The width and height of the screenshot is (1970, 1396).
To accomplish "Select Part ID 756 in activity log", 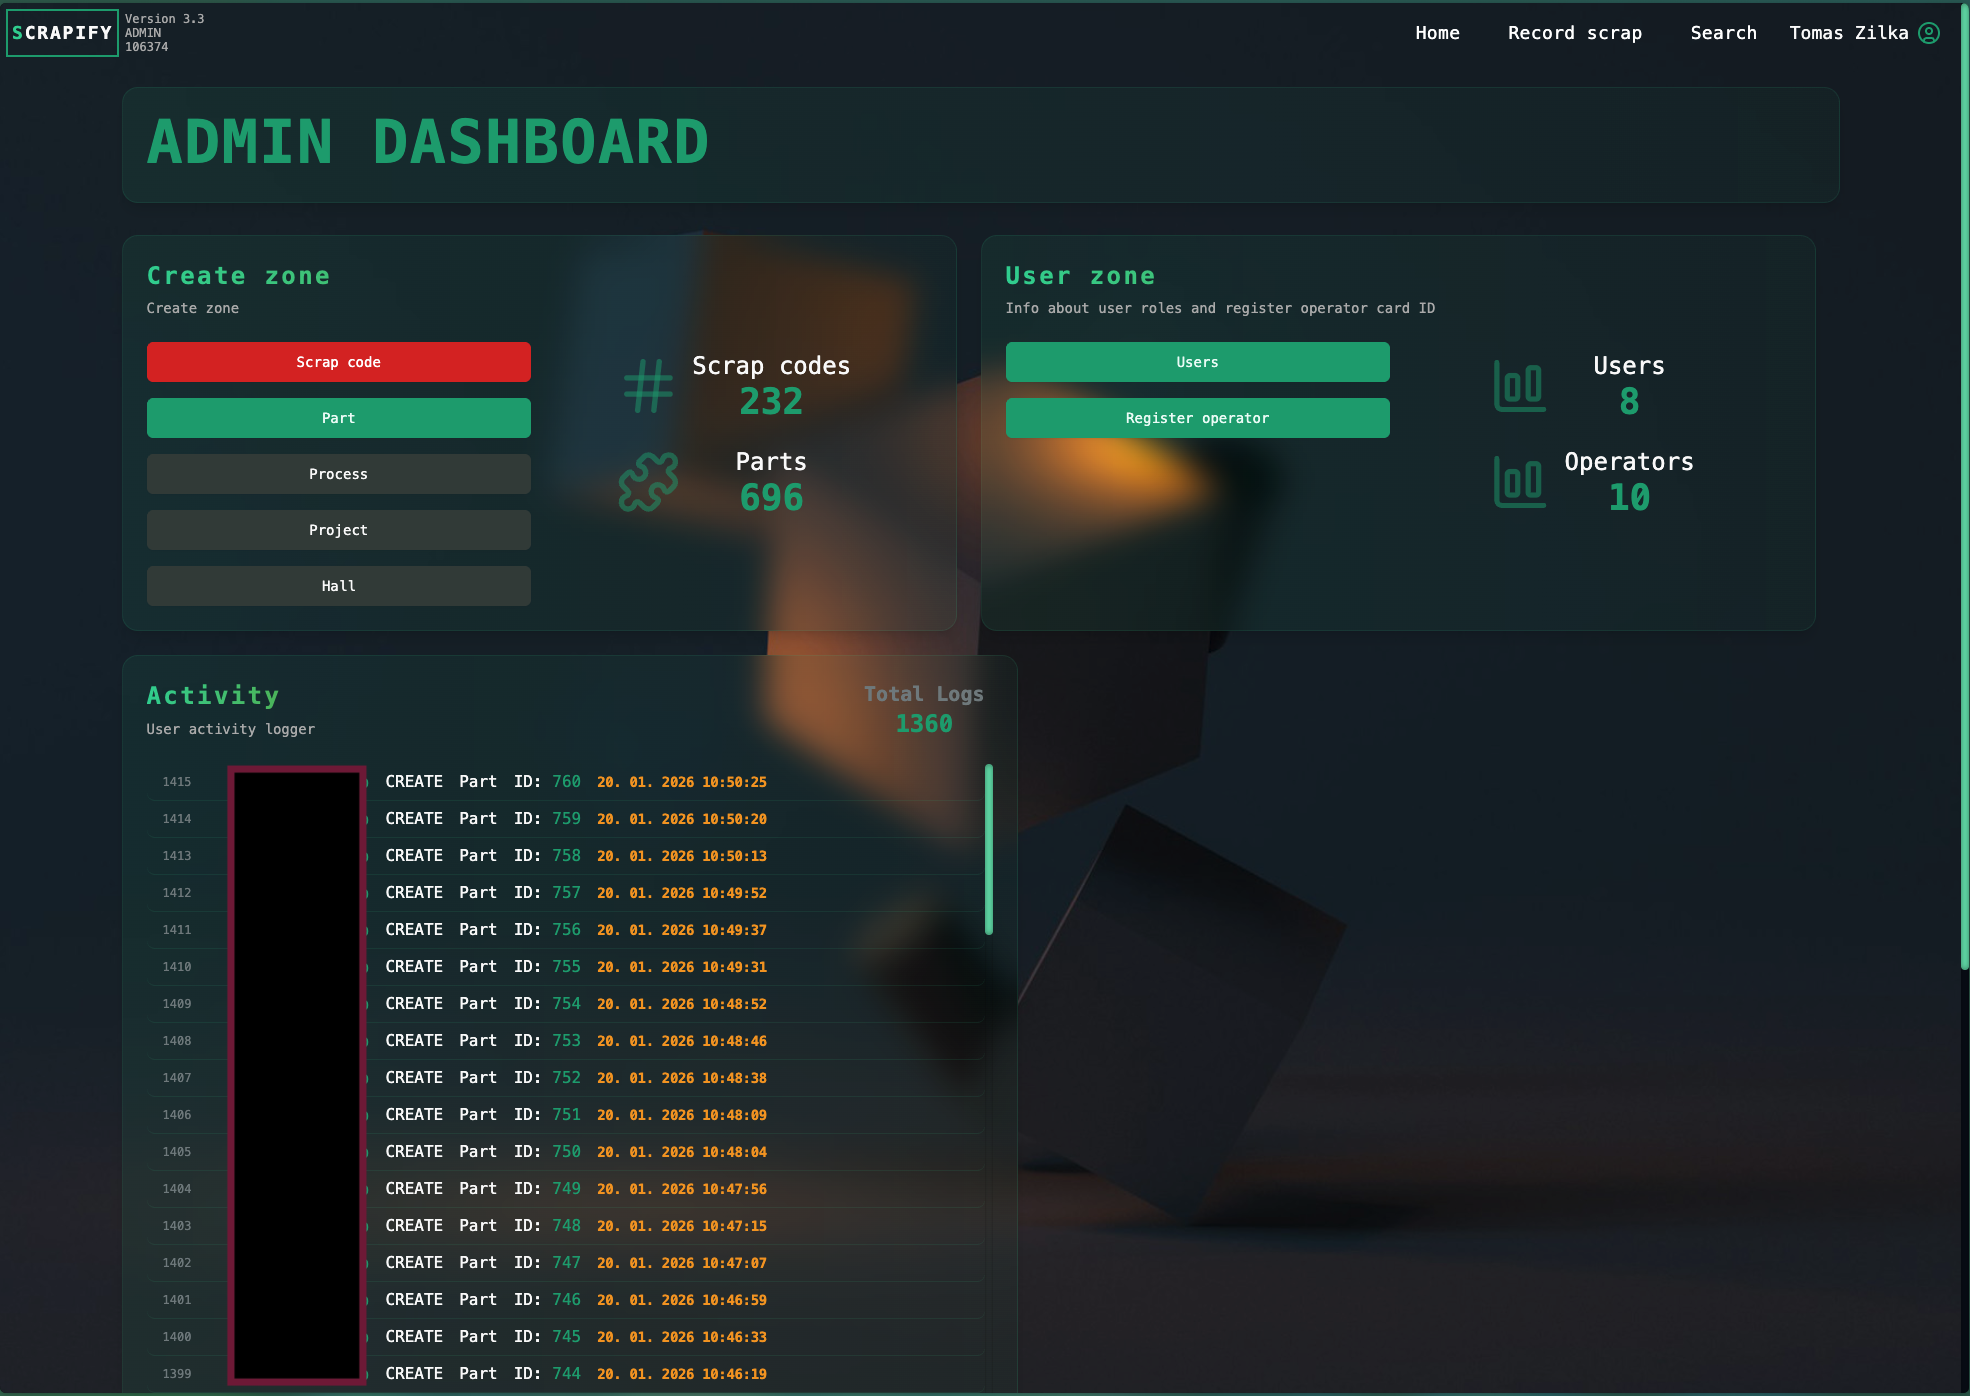I will [566, 930].
